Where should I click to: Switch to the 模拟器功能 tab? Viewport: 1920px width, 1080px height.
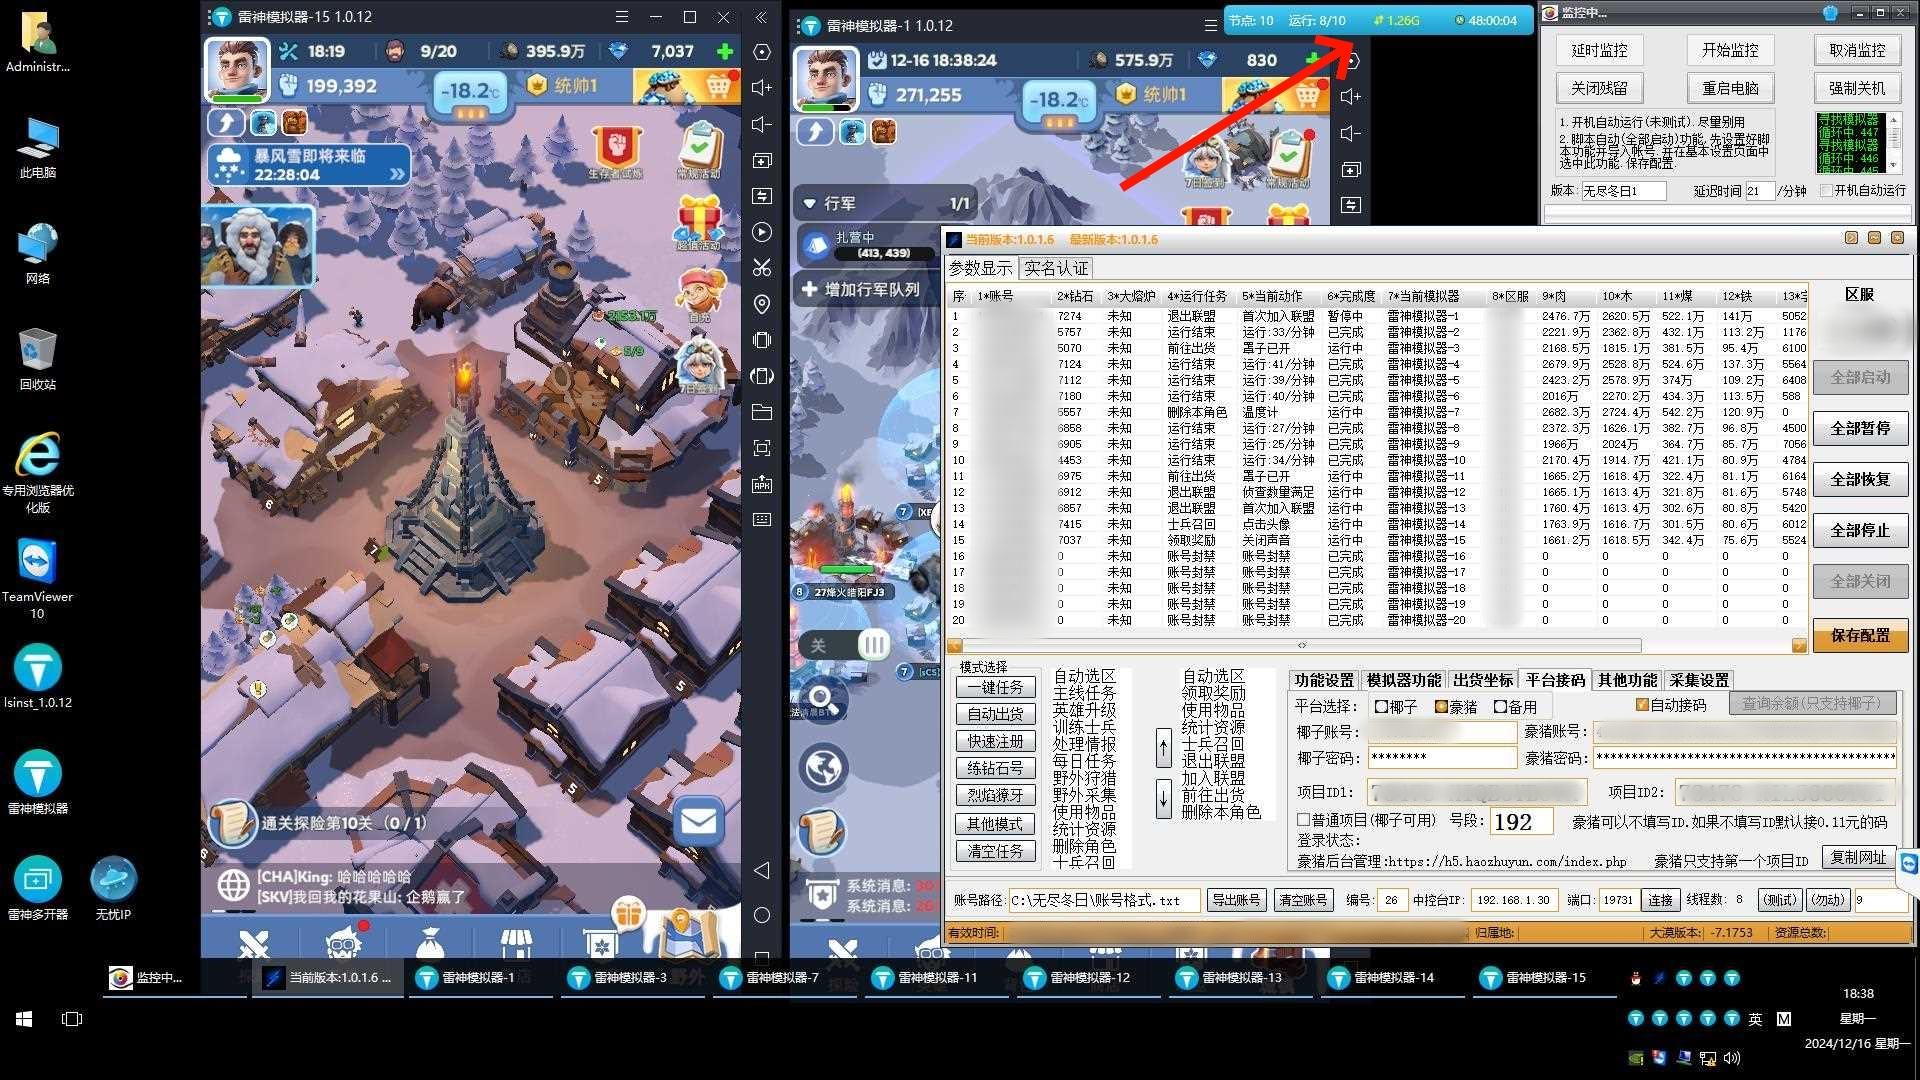(x=1404, y=680)
